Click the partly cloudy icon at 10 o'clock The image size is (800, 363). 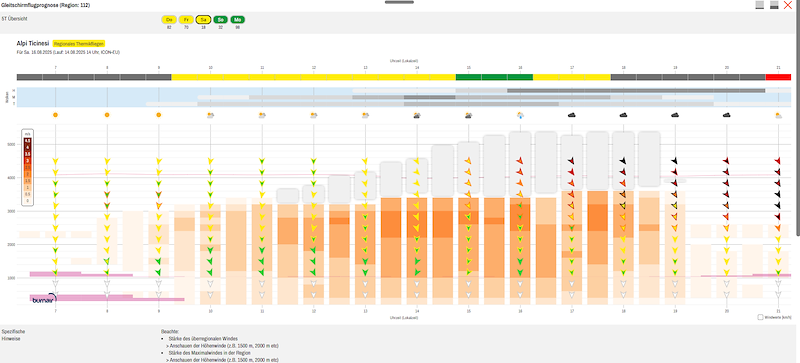point(210,115)
